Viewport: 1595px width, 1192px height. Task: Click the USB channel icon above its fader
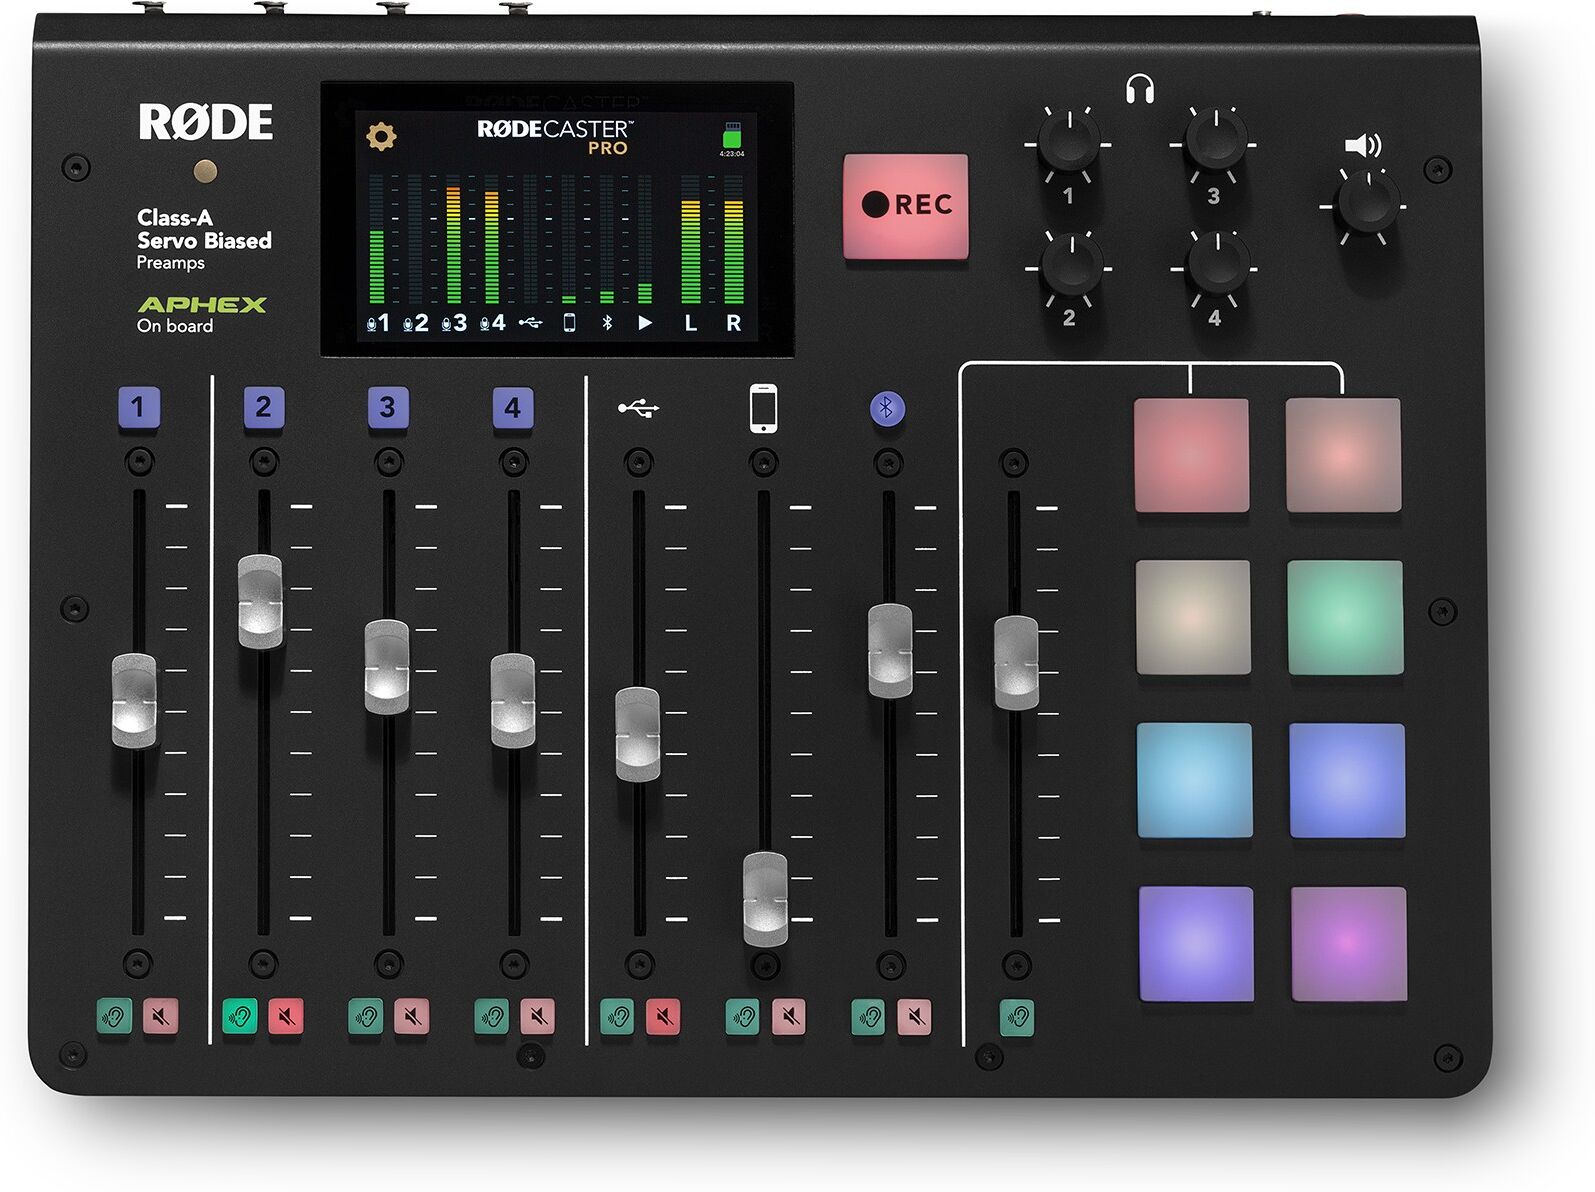638,408
